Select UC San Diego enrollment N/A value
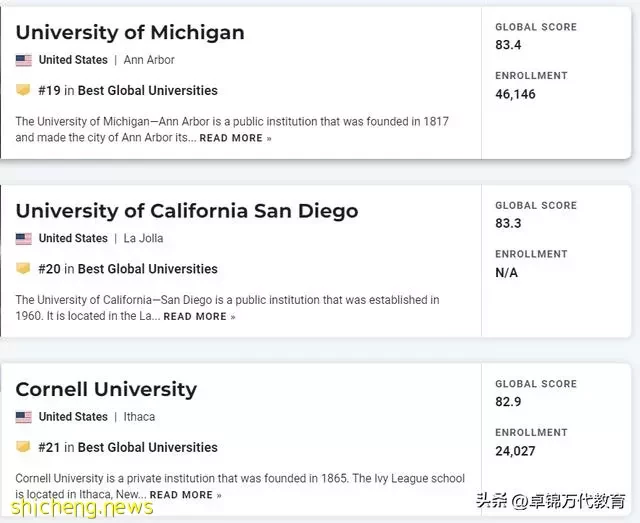Screen dimensions: 640x523 (507, 272)
